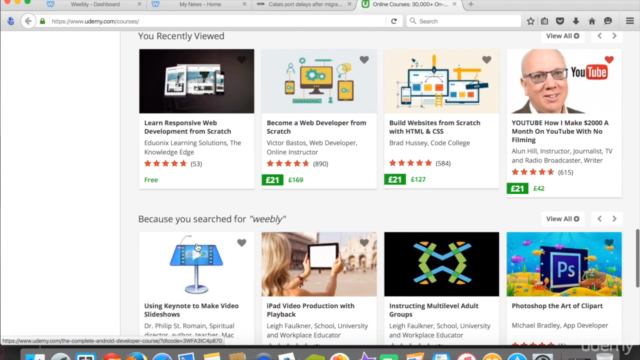Viewport: 640px width, 360px height.
Task: Click the Pocket save icon
Action: pos(560,21)
